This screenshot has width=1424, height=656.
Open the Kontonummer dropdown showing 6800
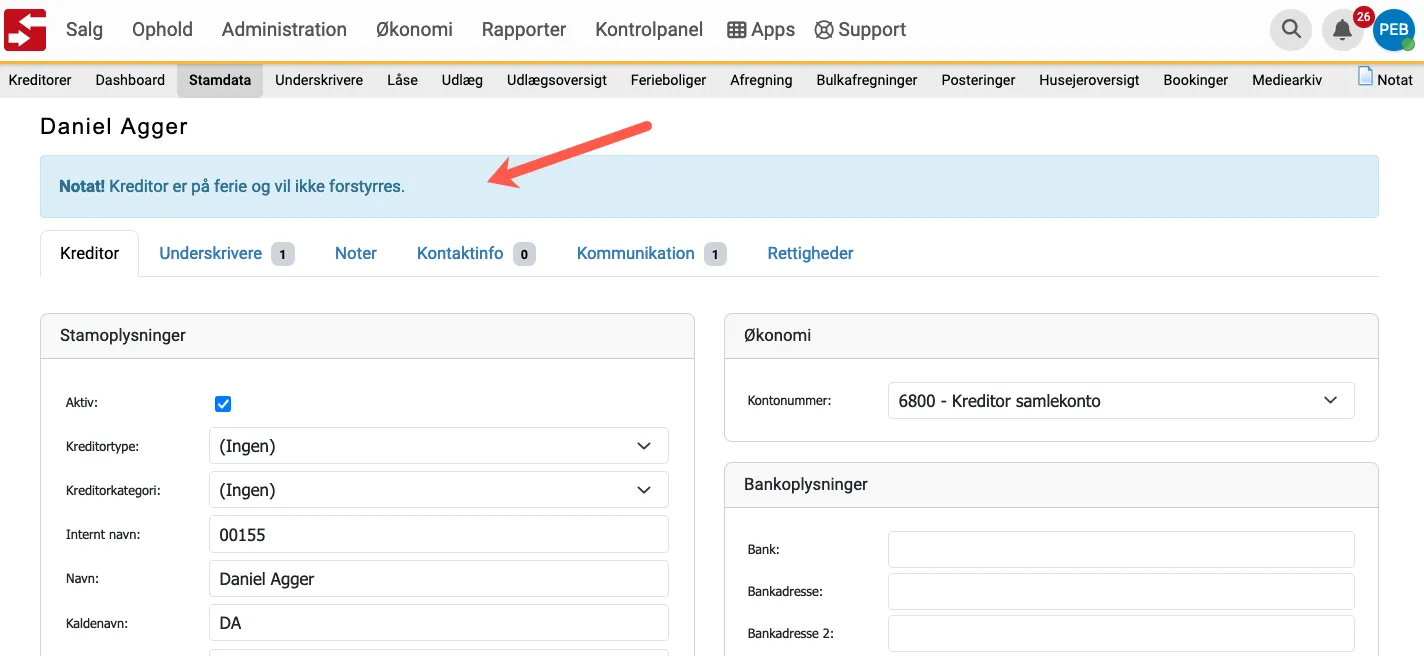tap(1120, 400)
